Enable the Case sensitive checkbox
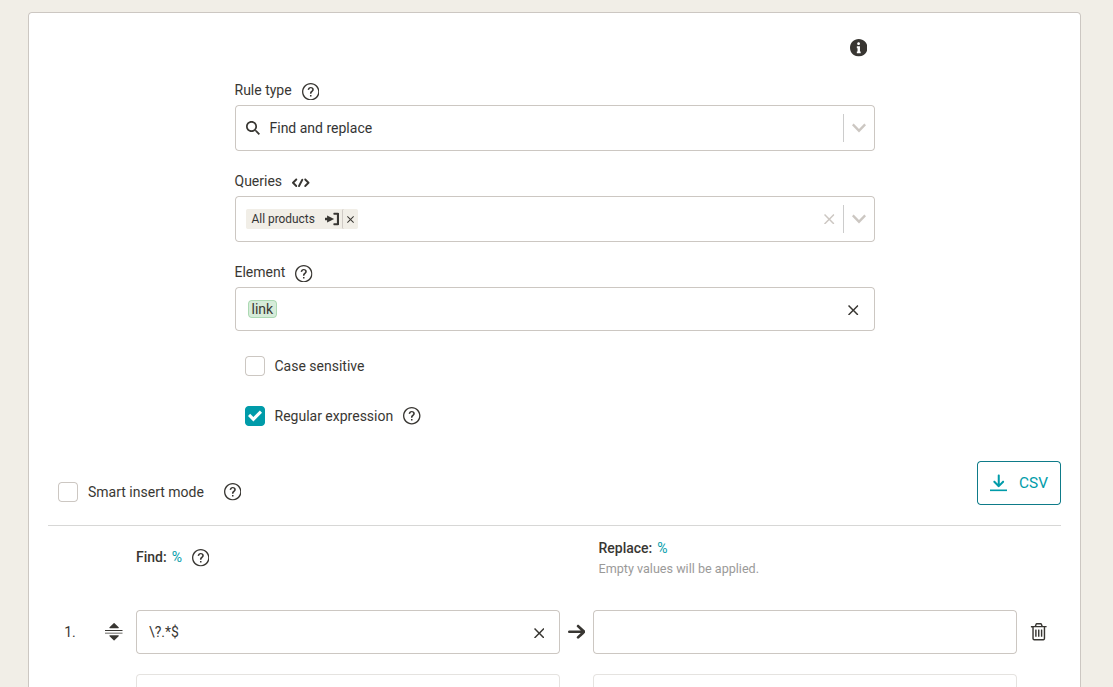The width and height of the screenshot is (1113, 687). click(255, 366)
